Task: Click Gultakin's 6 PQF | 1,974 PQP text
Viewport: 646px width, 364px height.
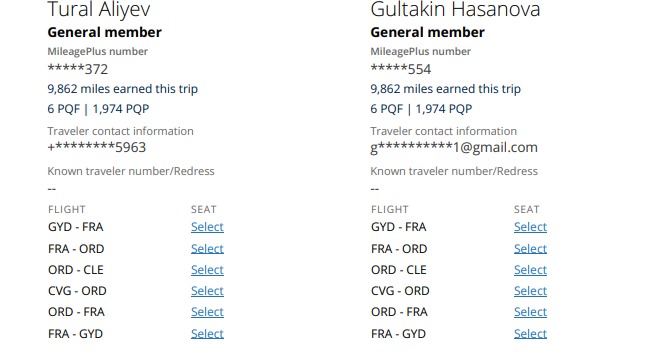Action: [x=421, y=109]
